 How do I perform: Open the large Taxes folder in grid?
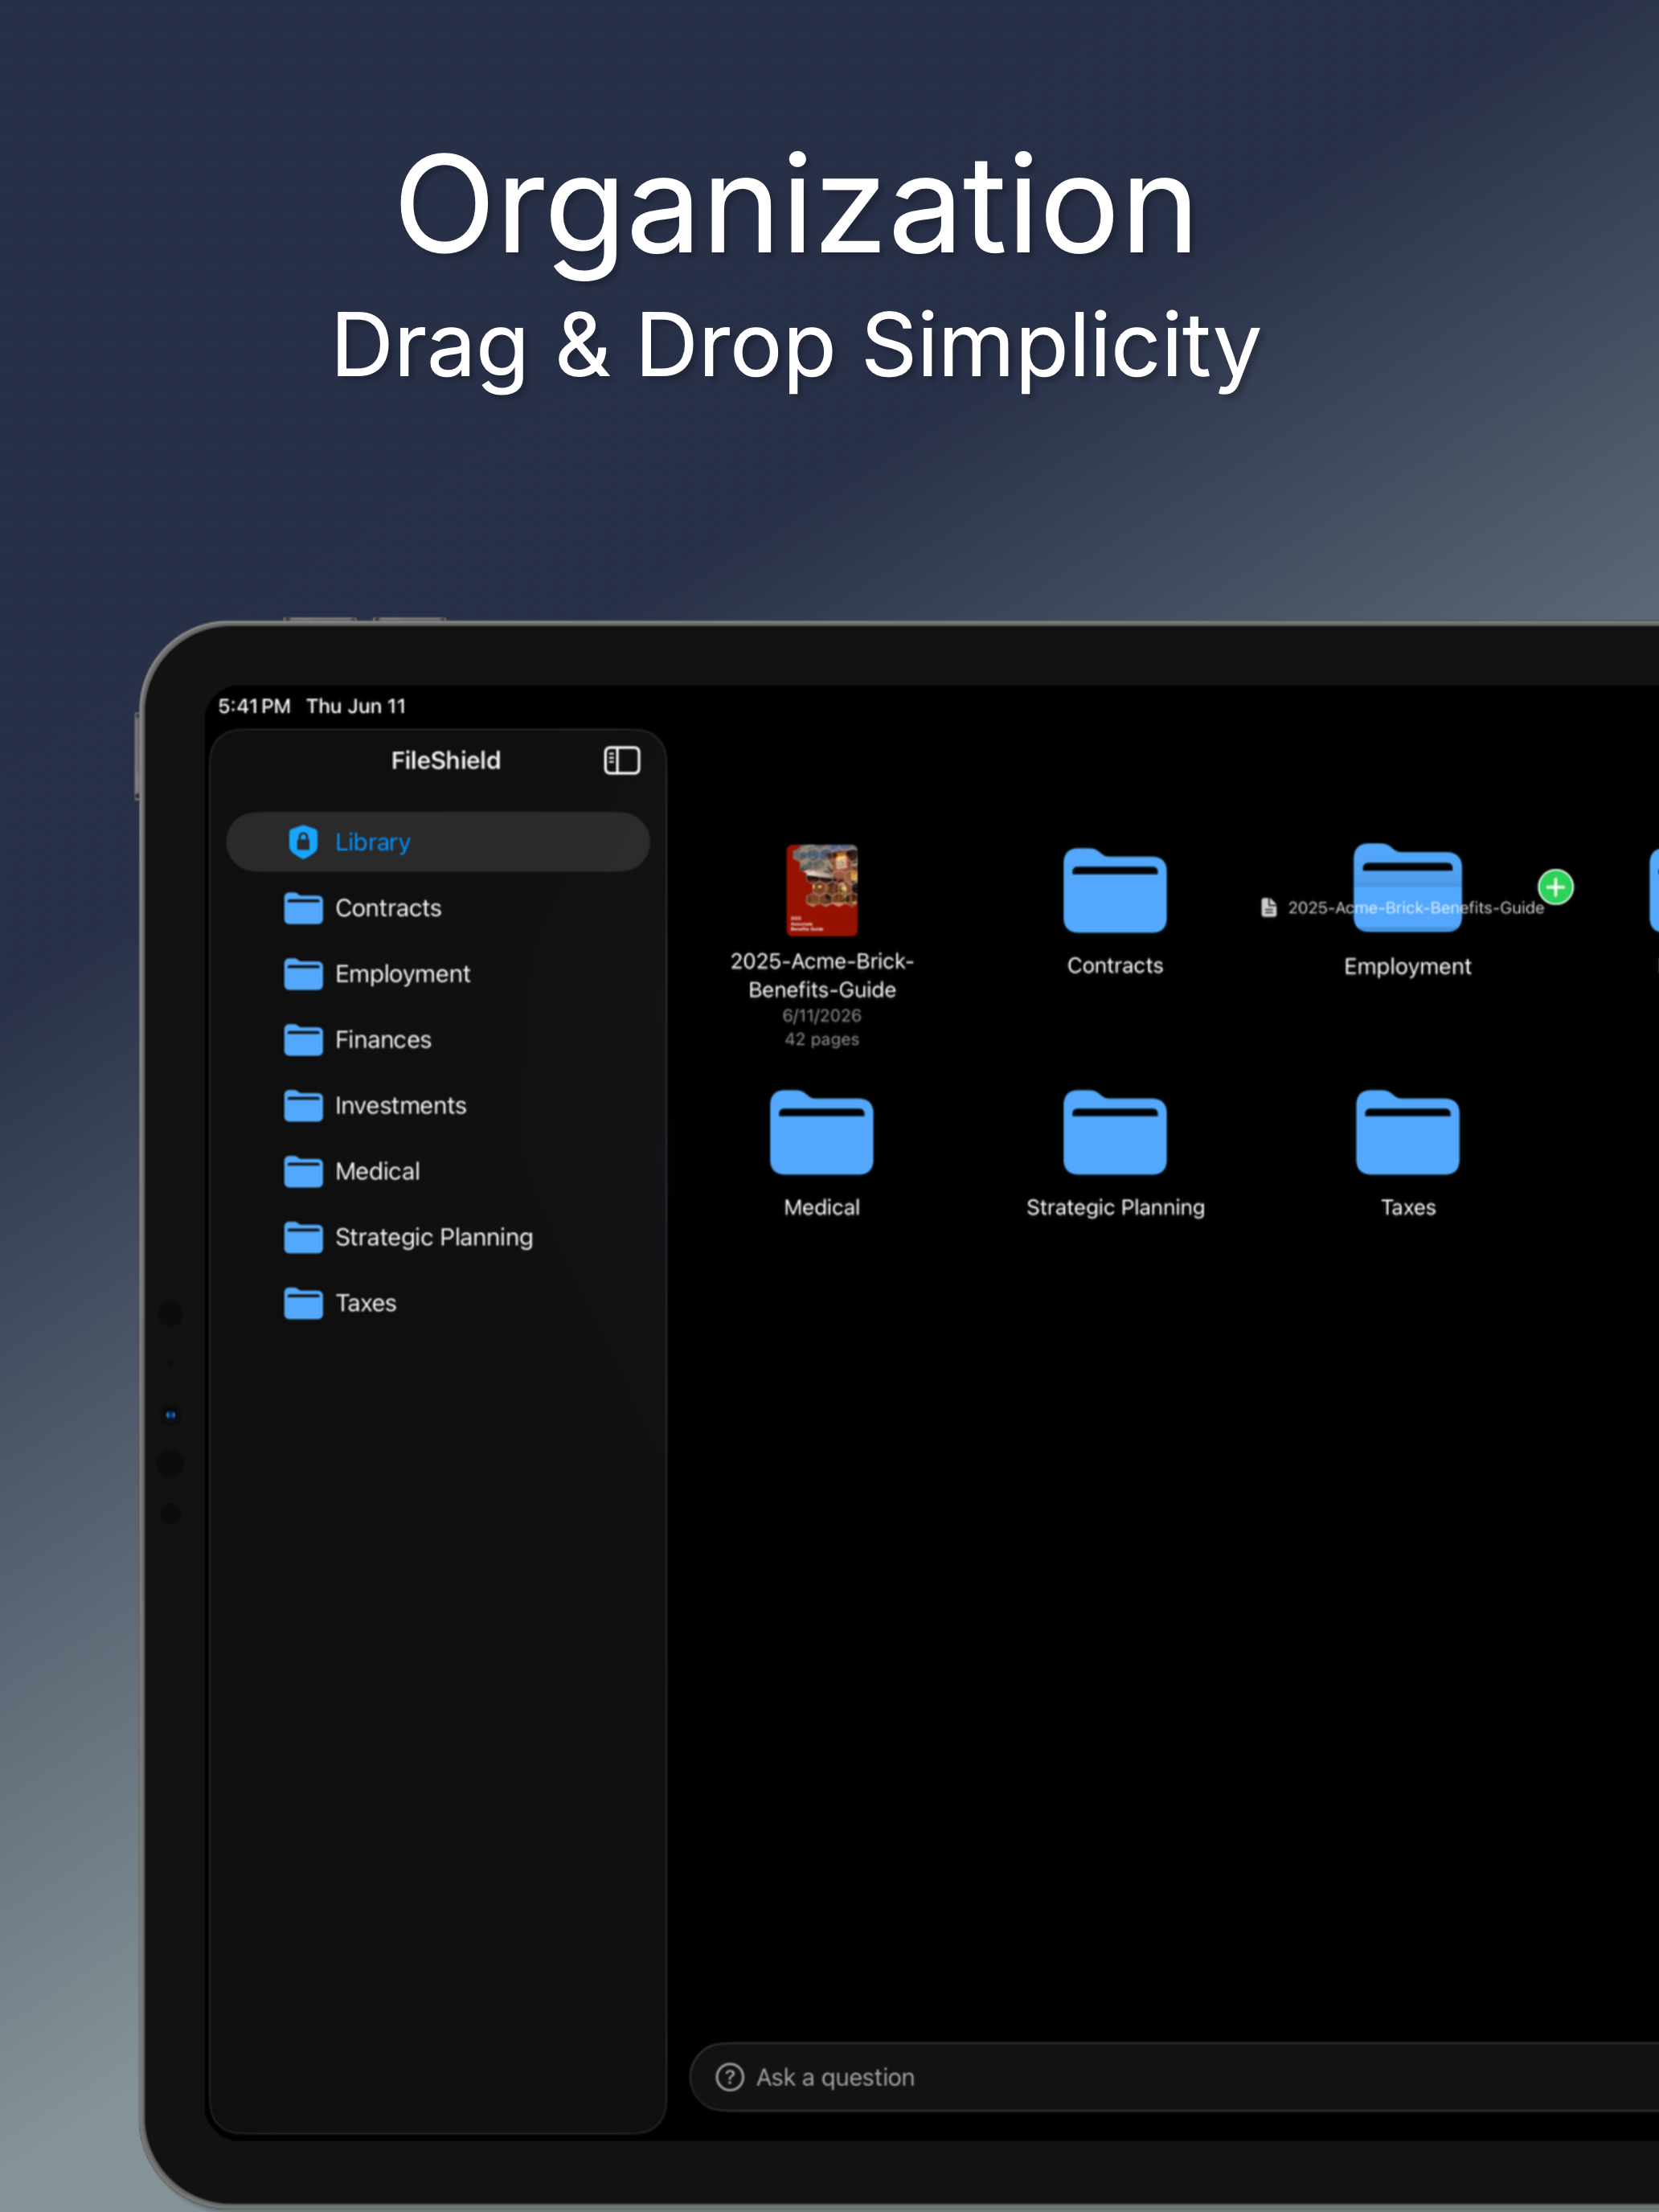(x=1408, y=1132)
